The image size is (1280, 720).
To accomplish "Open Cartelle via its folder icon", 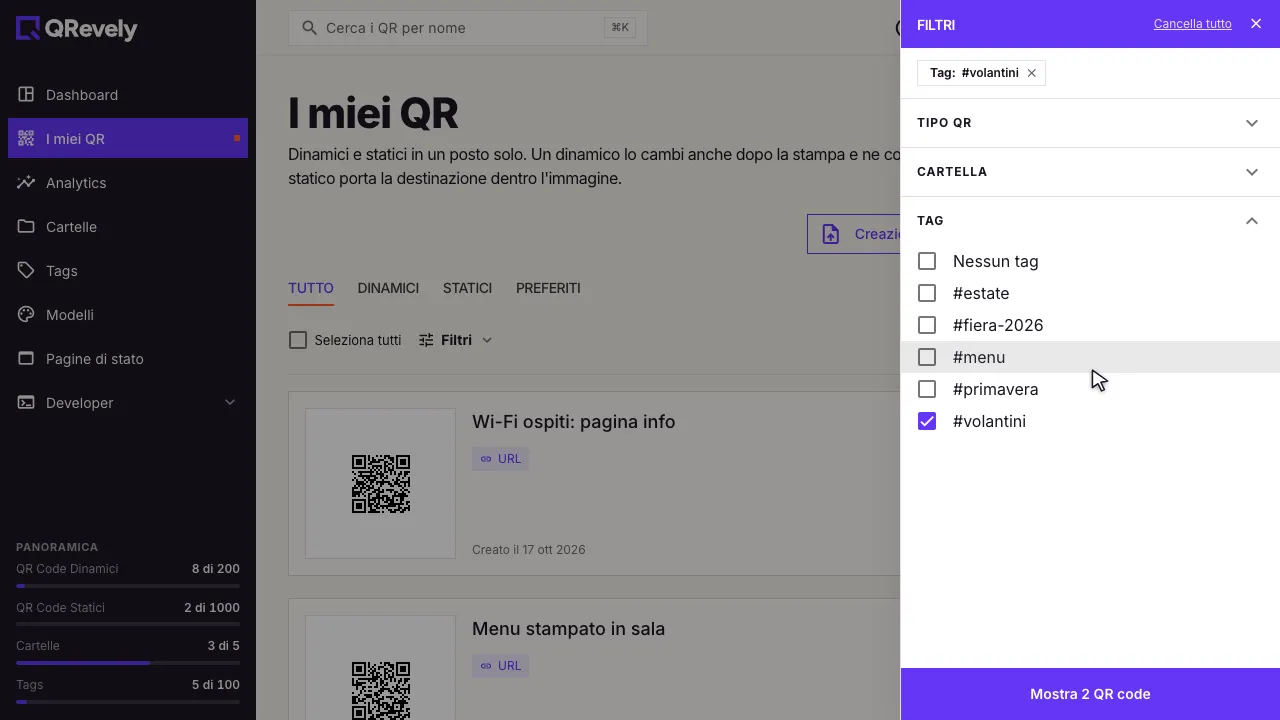I will (26, 227).
